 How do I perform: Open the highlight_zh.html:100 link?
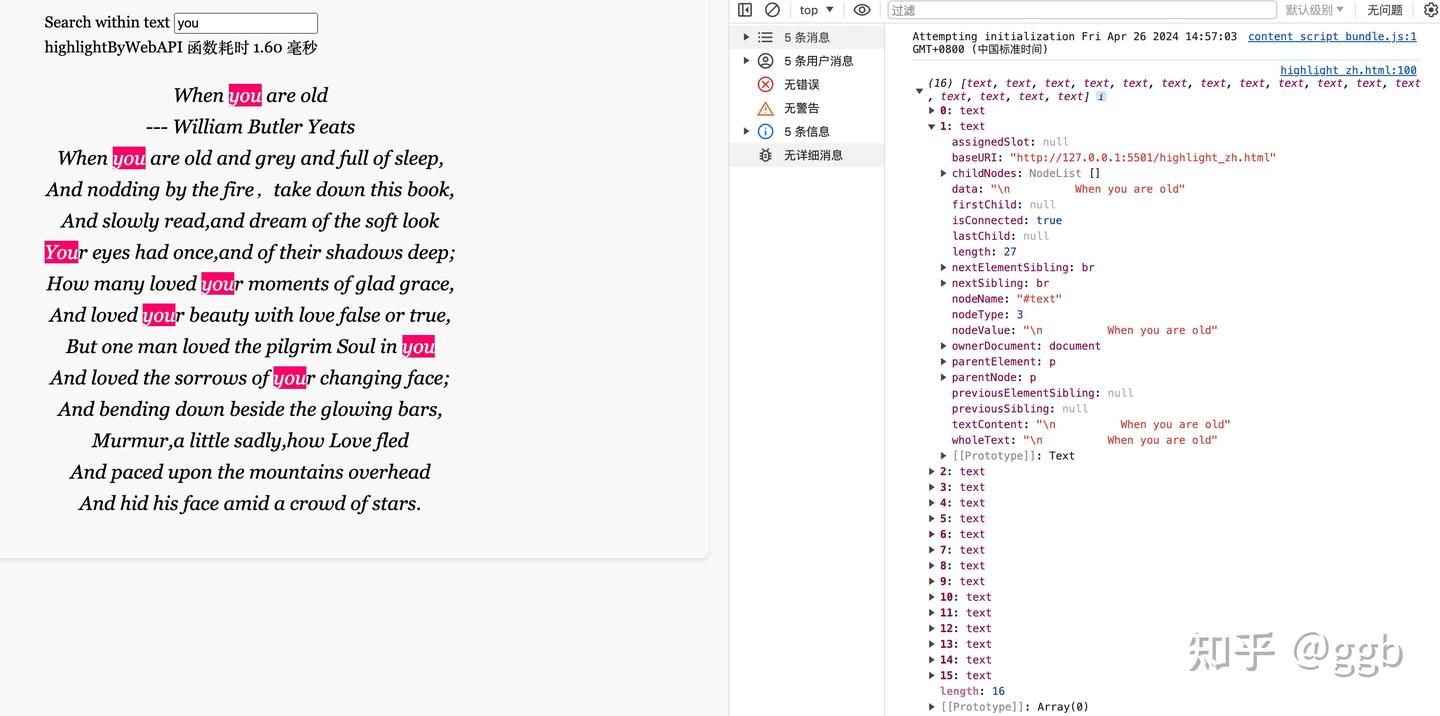coord(1349,70)
